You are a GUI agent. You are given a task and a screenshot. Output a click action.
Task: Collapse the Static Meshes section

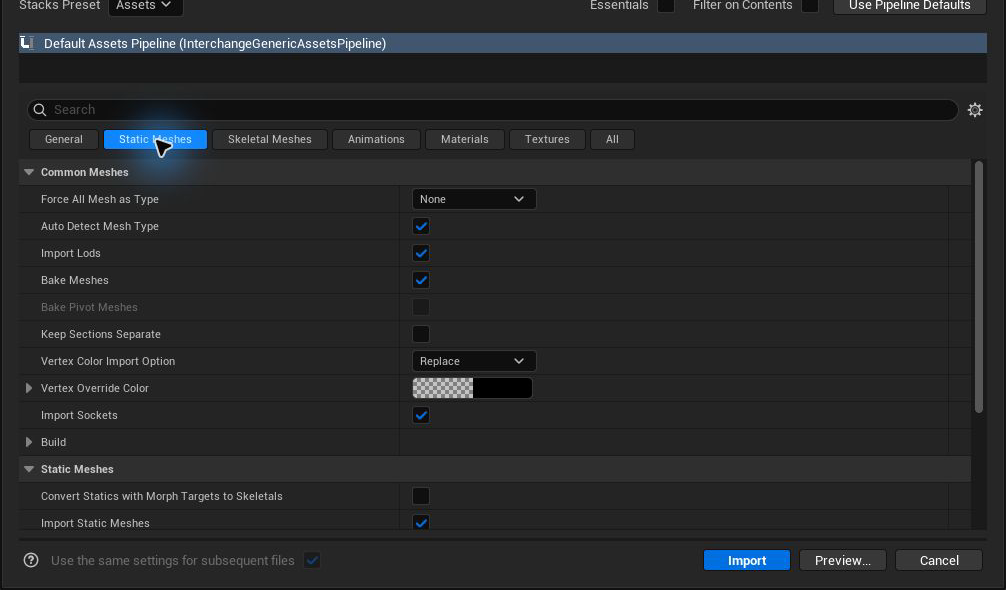[x=29, y=469]
